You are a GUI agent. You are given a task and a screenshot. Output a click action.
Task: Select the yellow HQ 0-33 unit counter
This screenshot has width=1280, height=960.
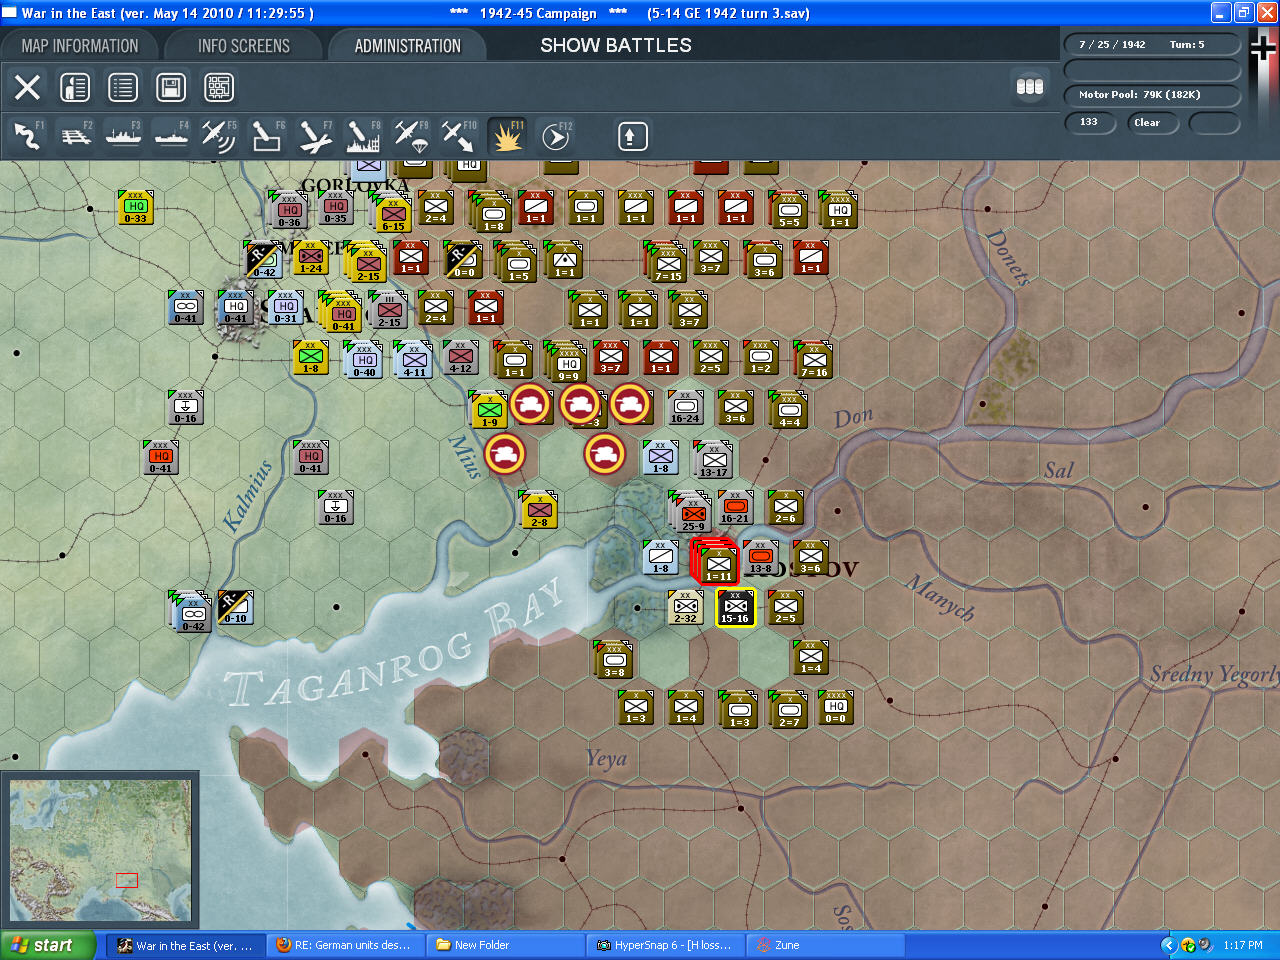(136, 208)
